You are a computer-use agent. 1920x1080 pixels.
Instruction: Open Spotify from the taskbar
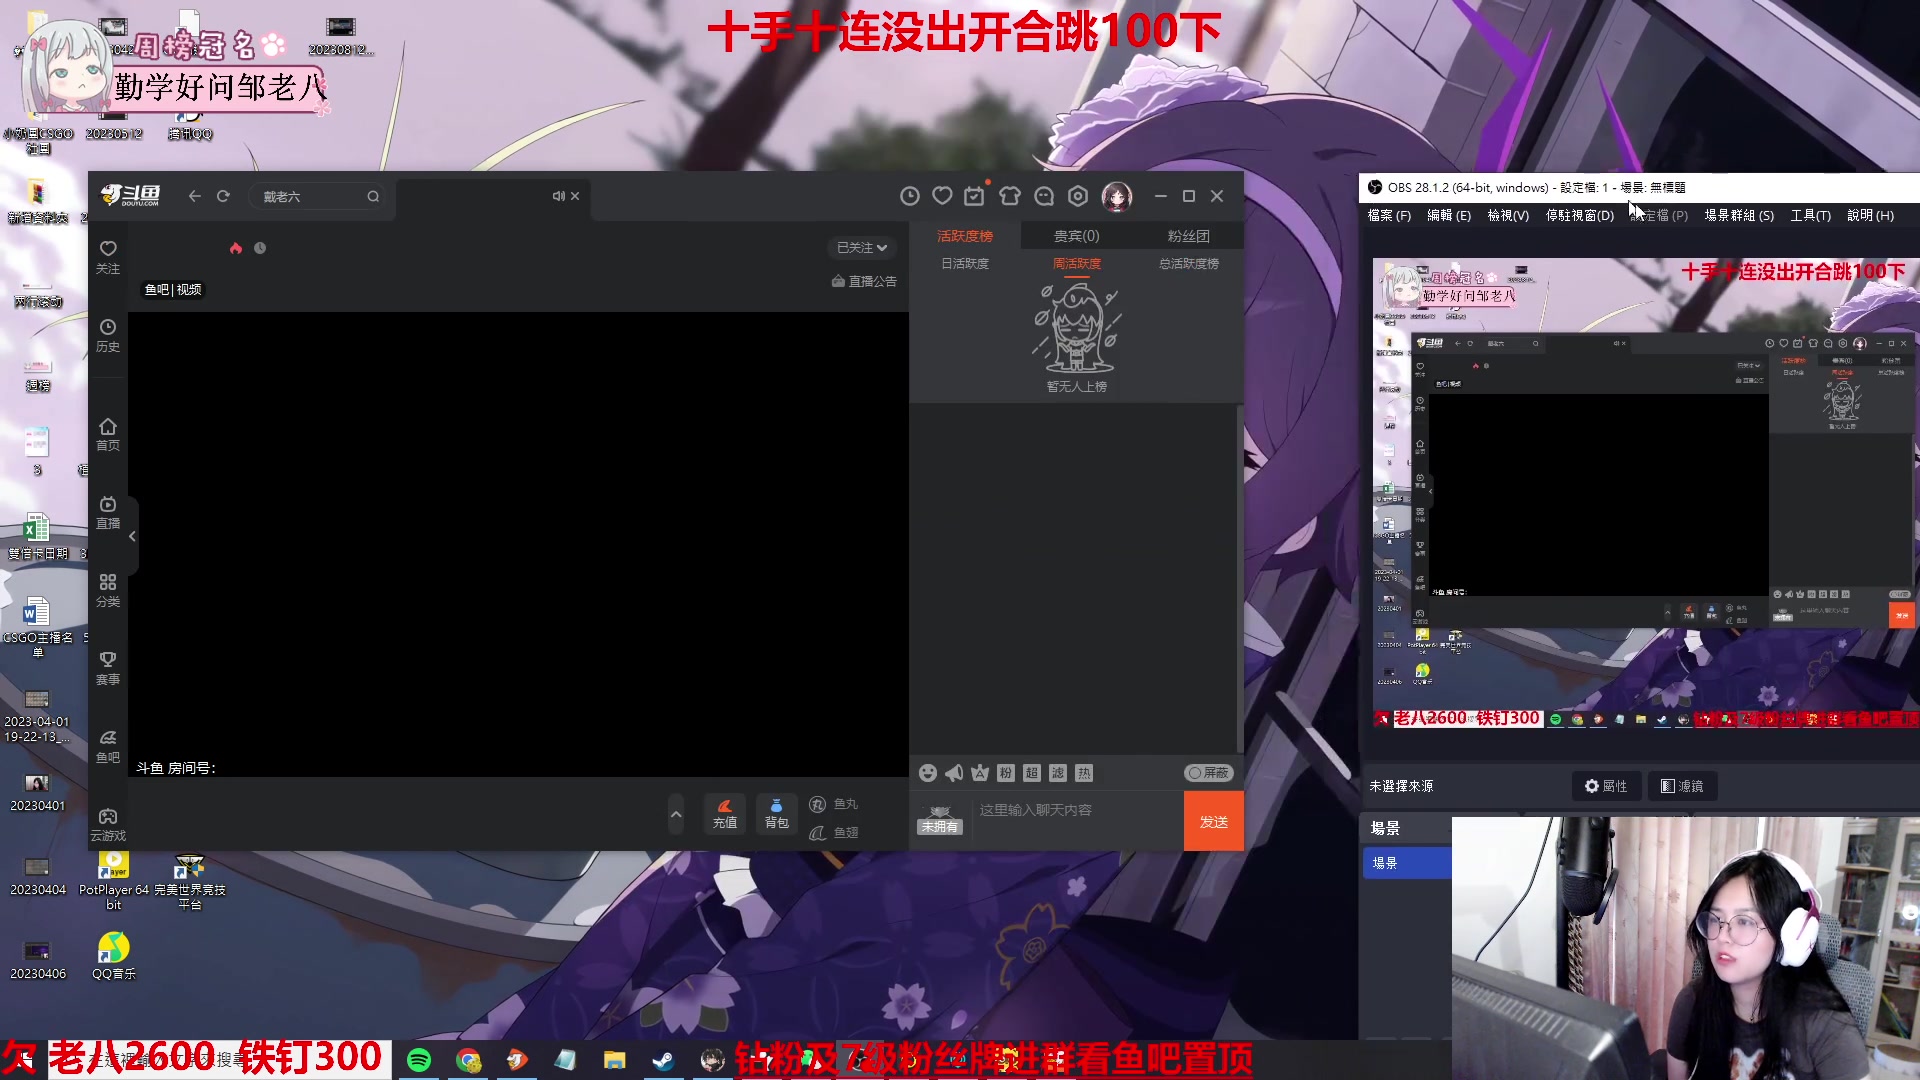(419, 1060)
